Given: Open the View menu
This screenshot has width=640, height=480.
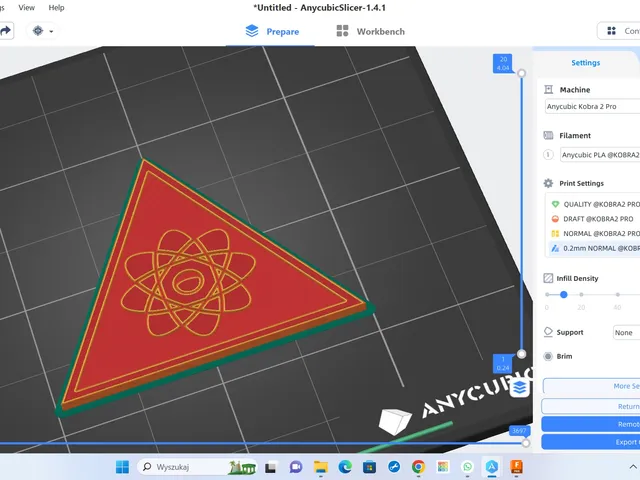Looking at the screenshot, I should pos(27,7).
